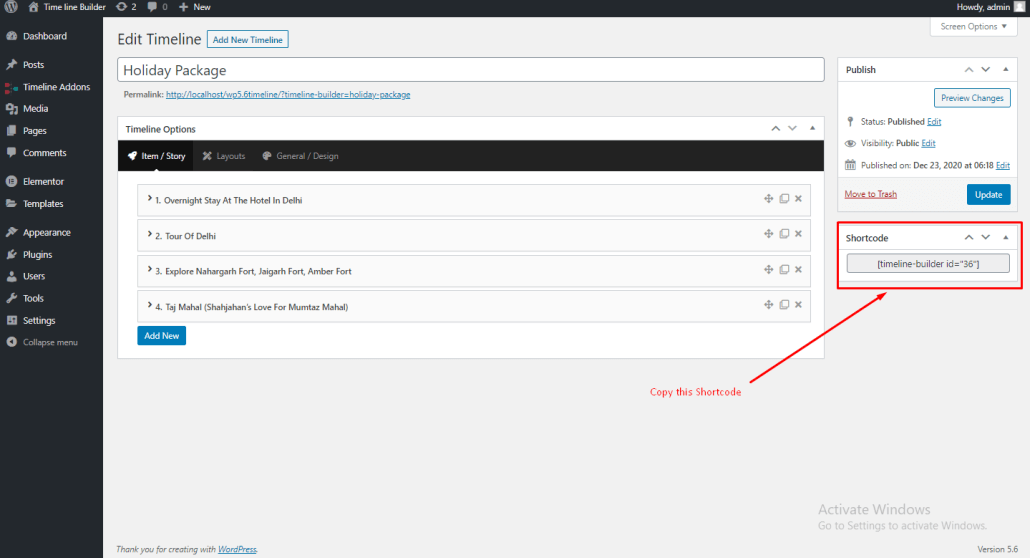Viewport: 1030px width, 558px height.
Task: Expand the Tour Of Delhi story
Action: (x=149, y=236)
